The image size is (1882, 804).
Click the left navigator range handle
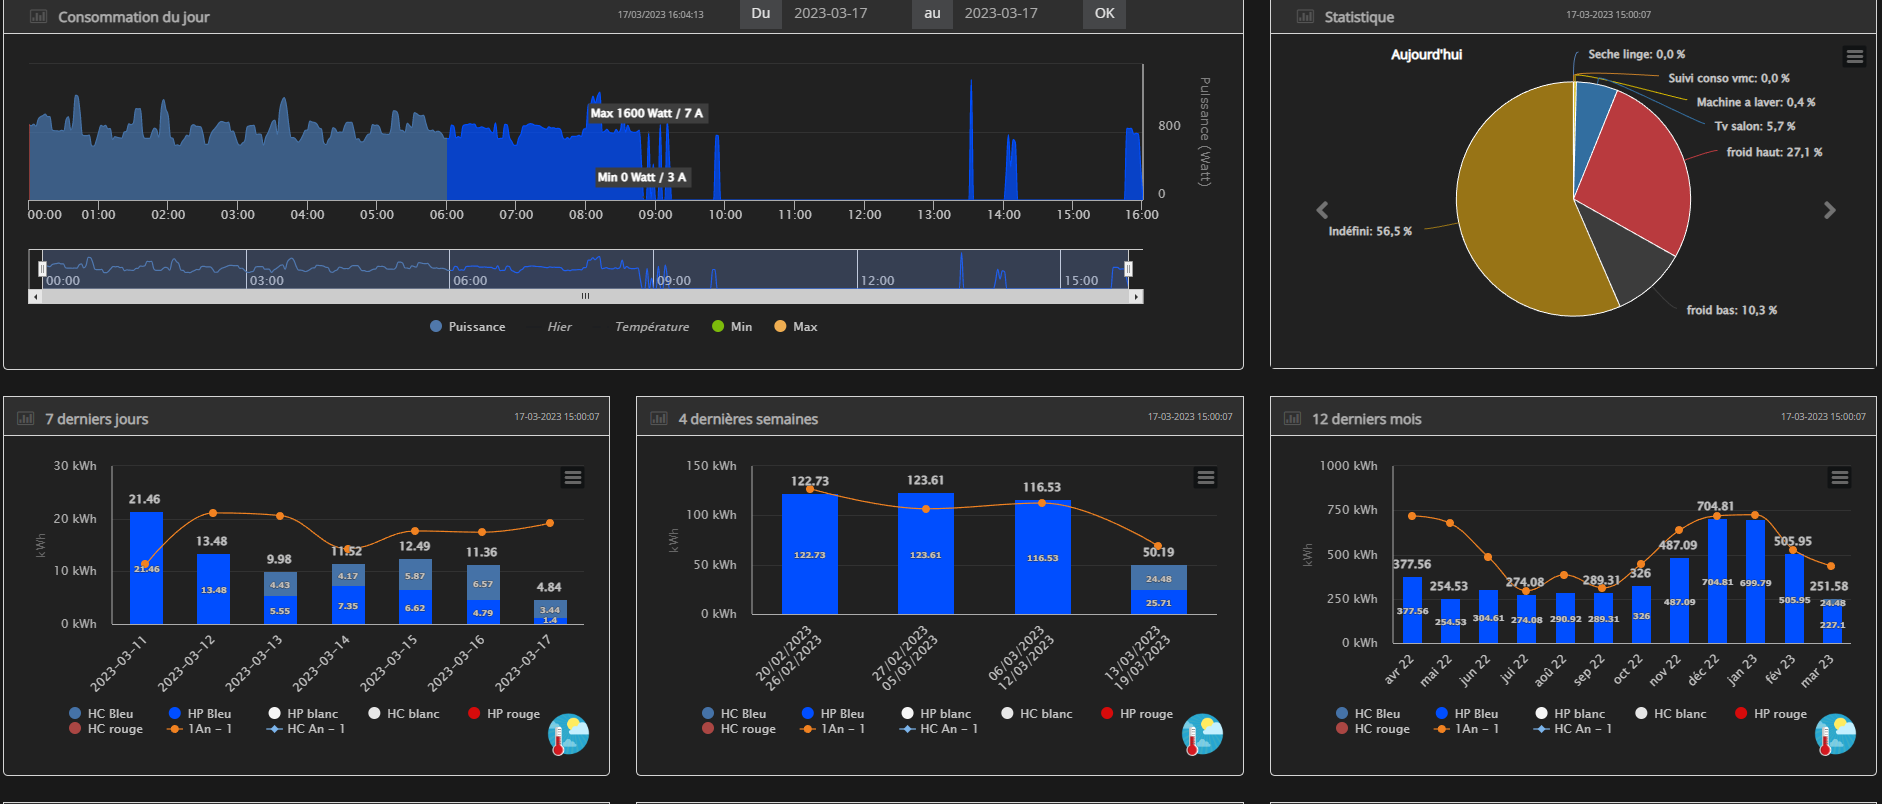(x=42, y=269)
